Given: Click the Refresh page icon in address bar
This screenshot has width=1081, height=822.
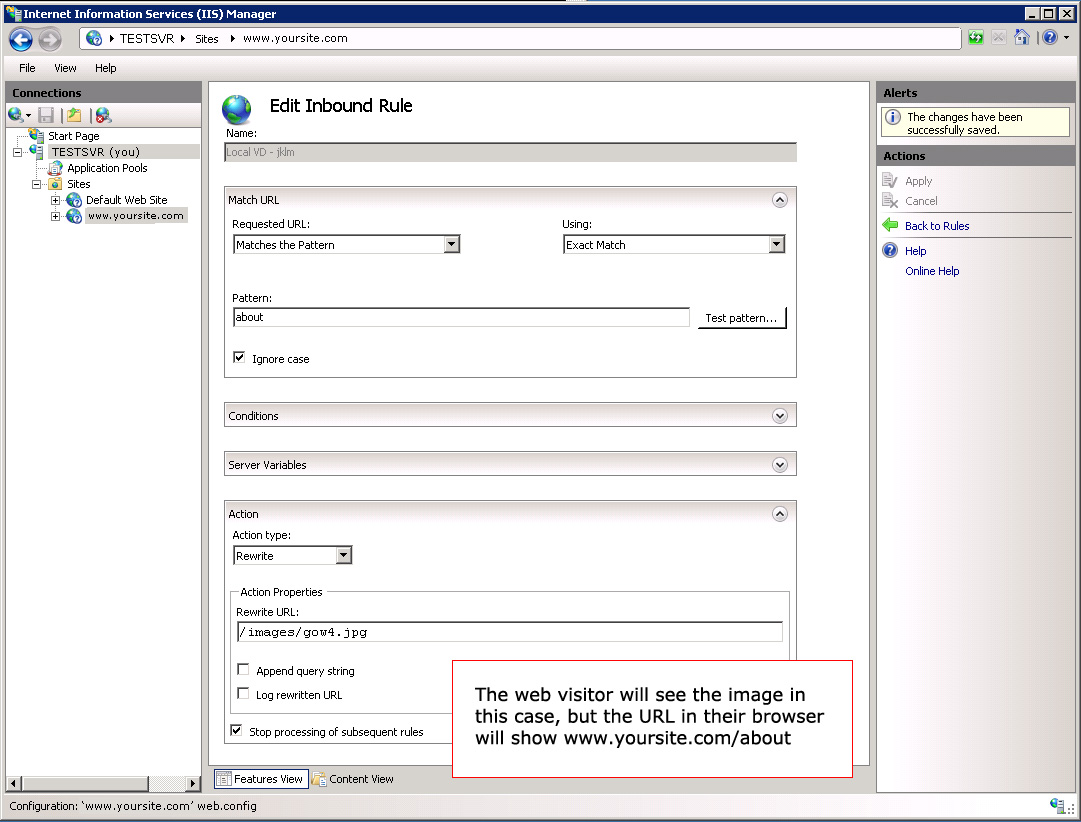Looking at the screenshot, I should [x=976, y=38].
